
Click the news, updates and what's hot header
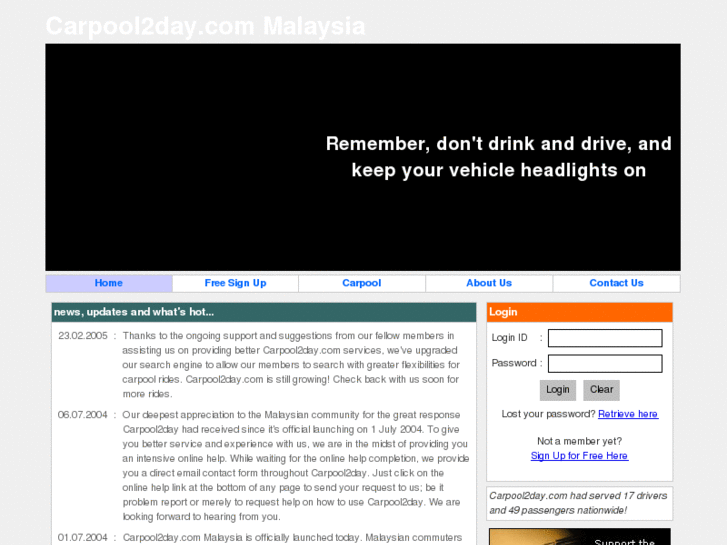point(264,312)
